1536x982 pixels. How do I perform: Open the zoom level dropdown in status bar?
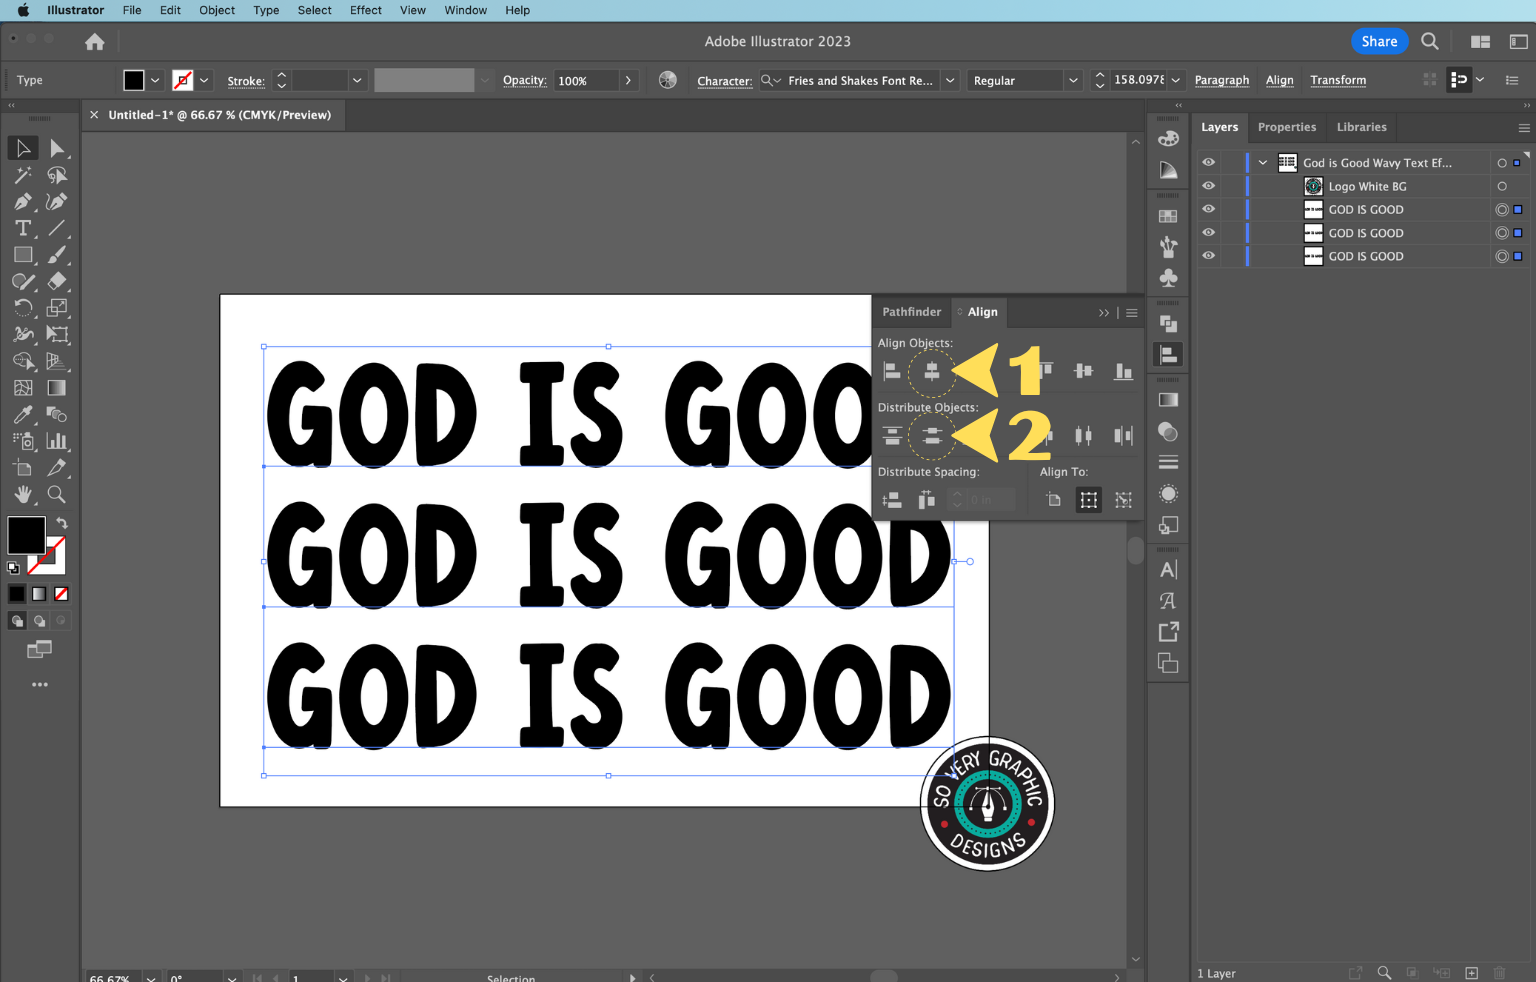tap(151, 978)
